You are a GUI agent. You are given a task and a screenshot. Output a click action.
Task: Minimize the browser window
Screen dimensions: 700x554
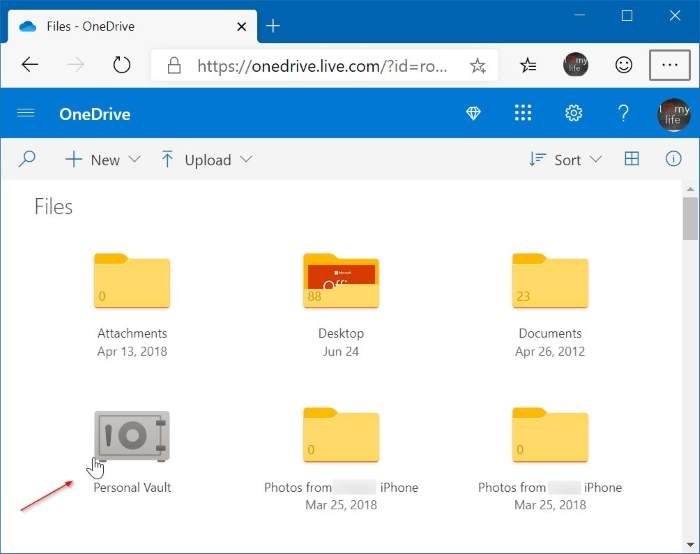coord(579,15)
